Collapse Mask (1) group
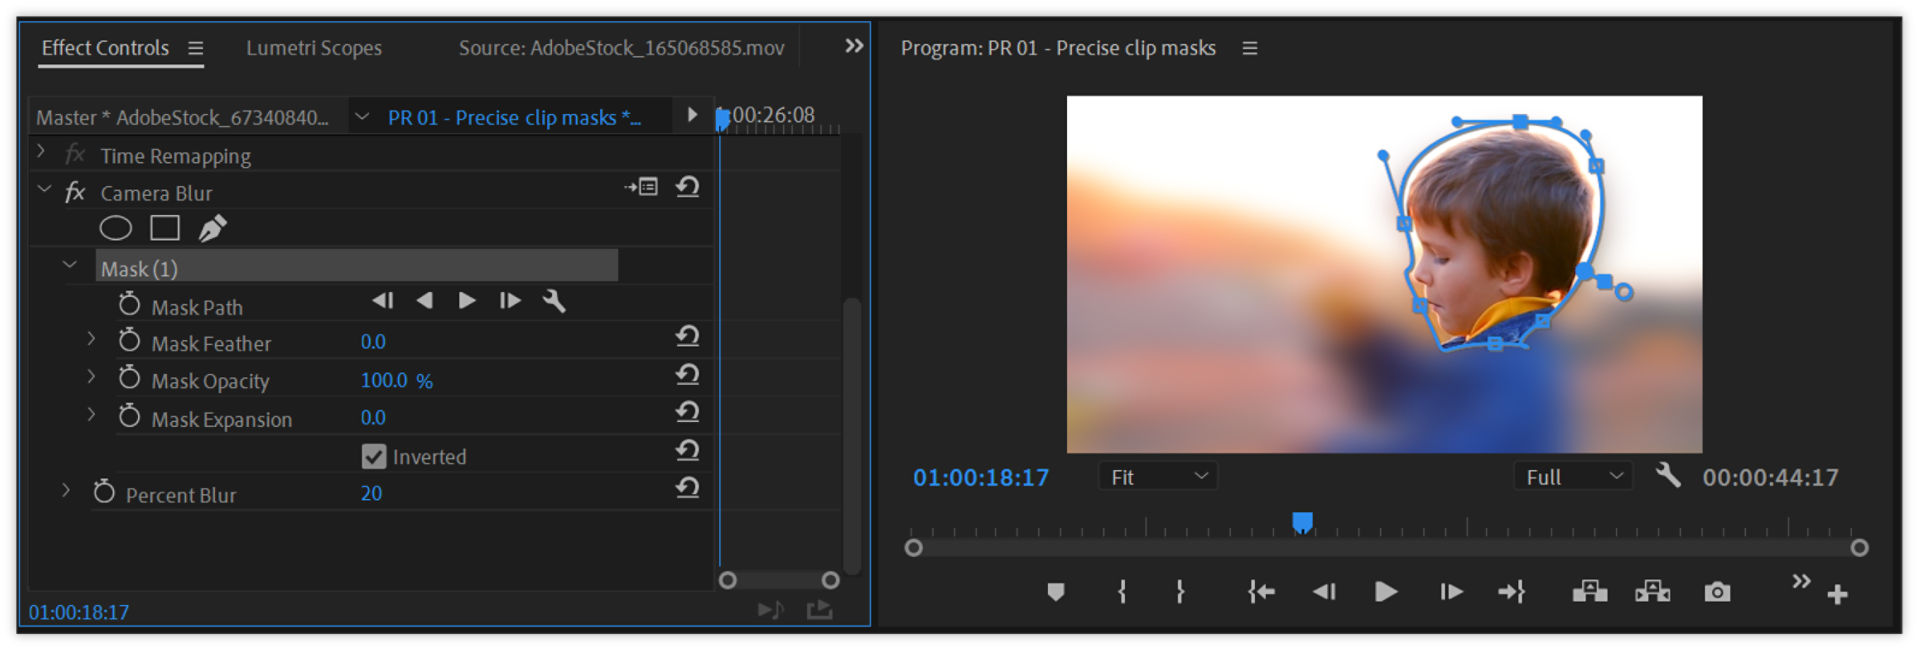 pos(70,265)
